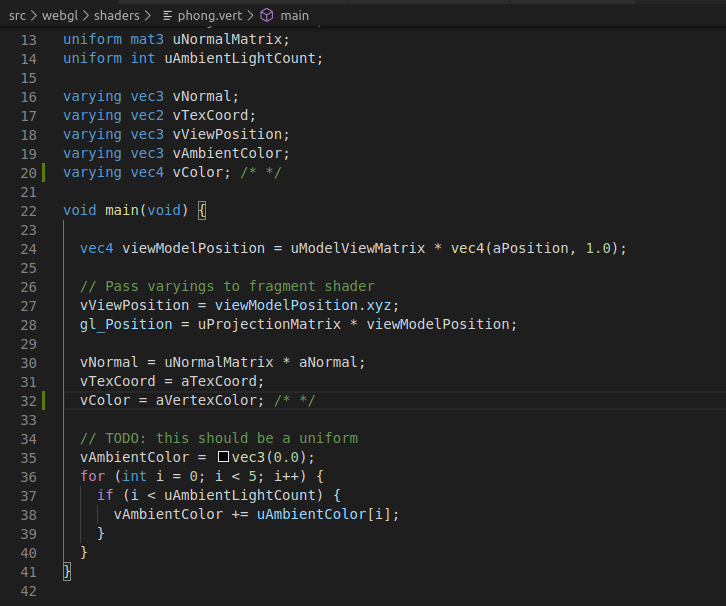
Task: Click 'viewModelPosition' variable on line 24
Action: pyautogui.click(x=194, y=248)
